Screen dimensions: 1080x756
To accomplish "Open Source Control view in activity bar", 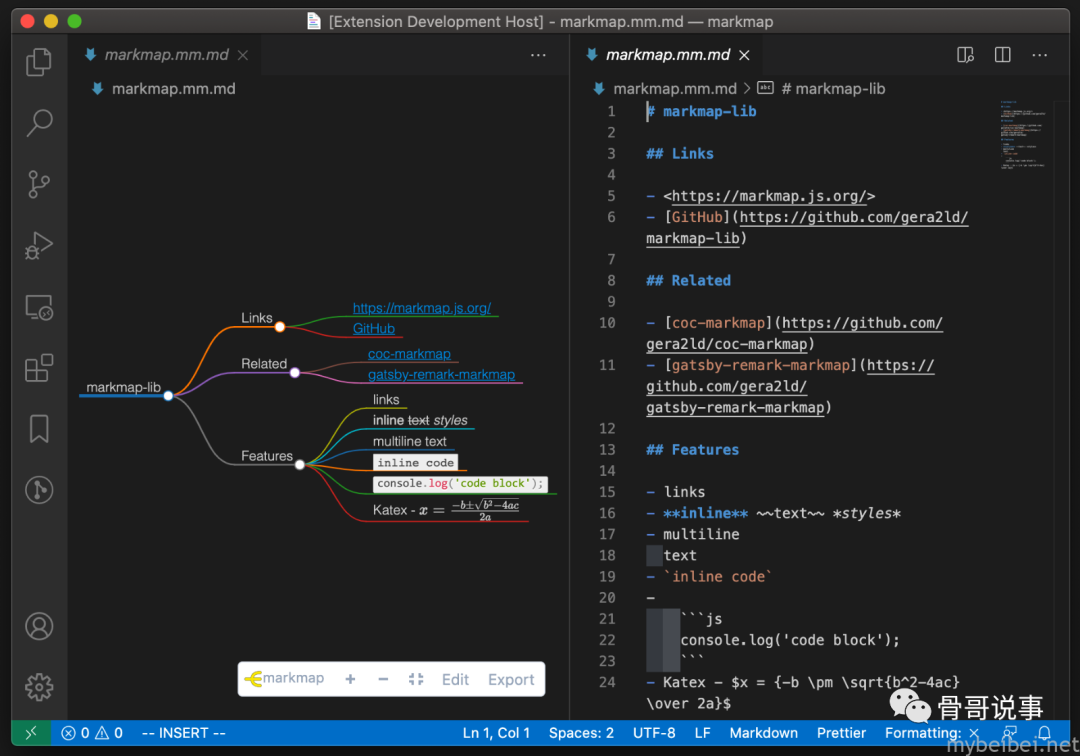I will point(39,185).
